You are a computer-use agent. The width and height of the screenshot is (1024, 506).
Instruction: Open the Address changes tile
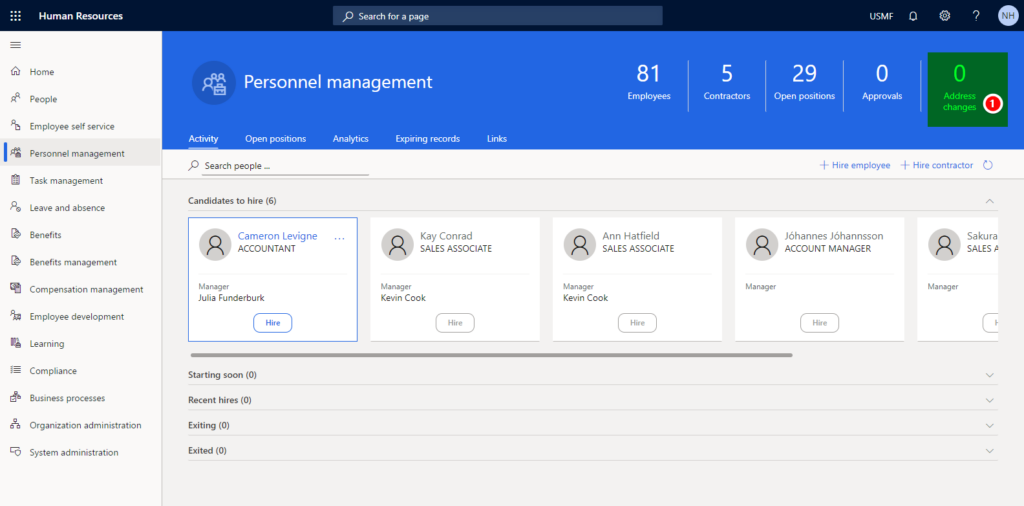(x=968, y=90)
